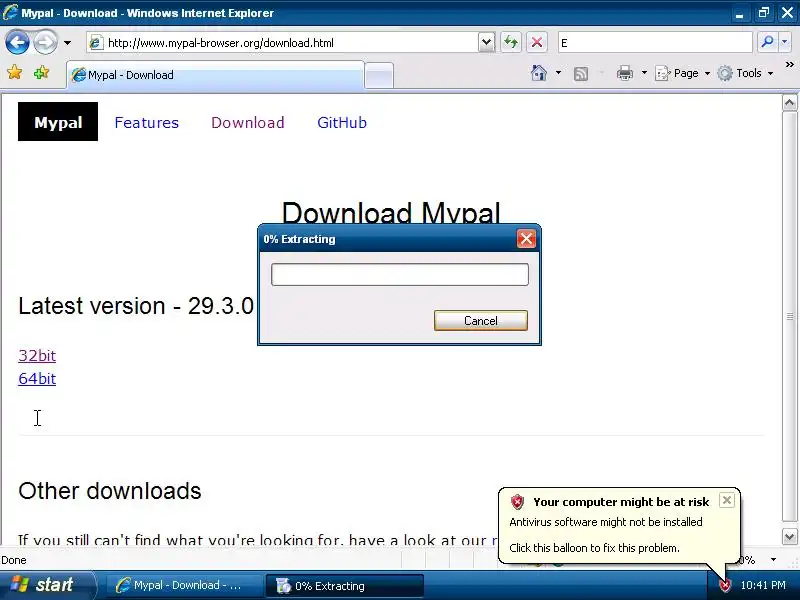Open Favorites Center star icon

click(15, 72)
